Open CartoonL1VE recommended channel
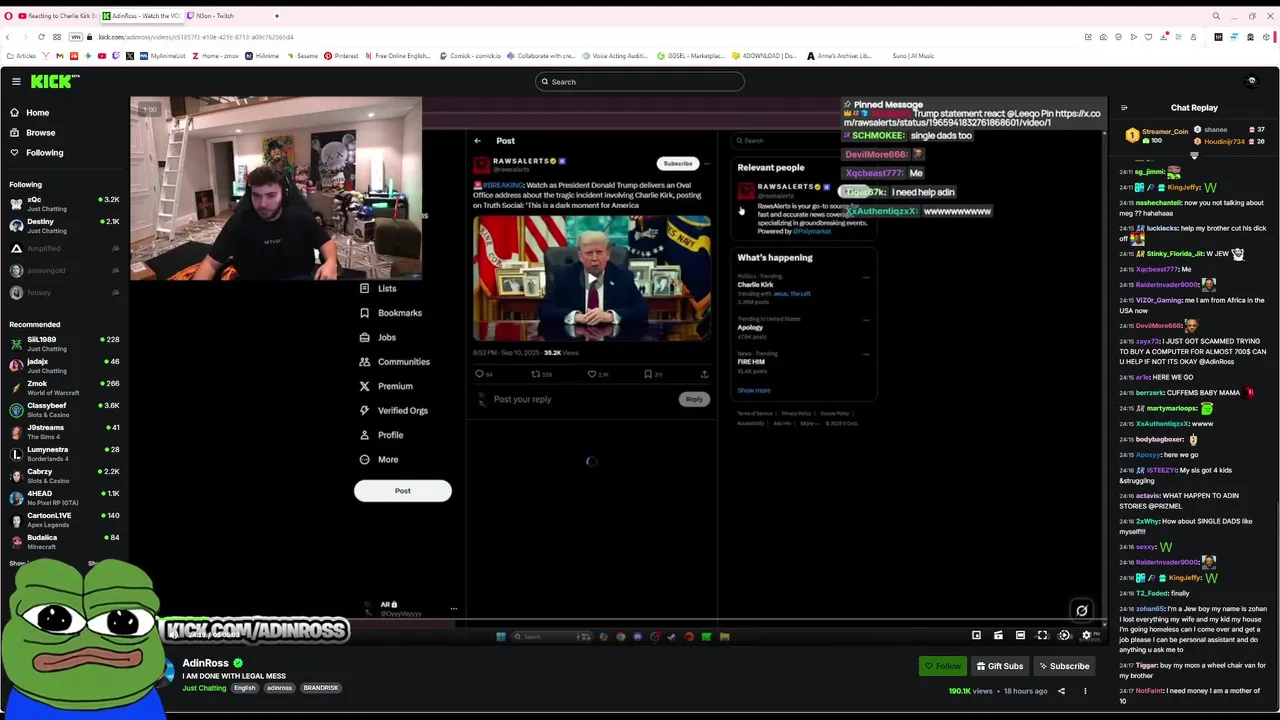The width and height of the screenshot is (1280, 720). click(64, 520)
